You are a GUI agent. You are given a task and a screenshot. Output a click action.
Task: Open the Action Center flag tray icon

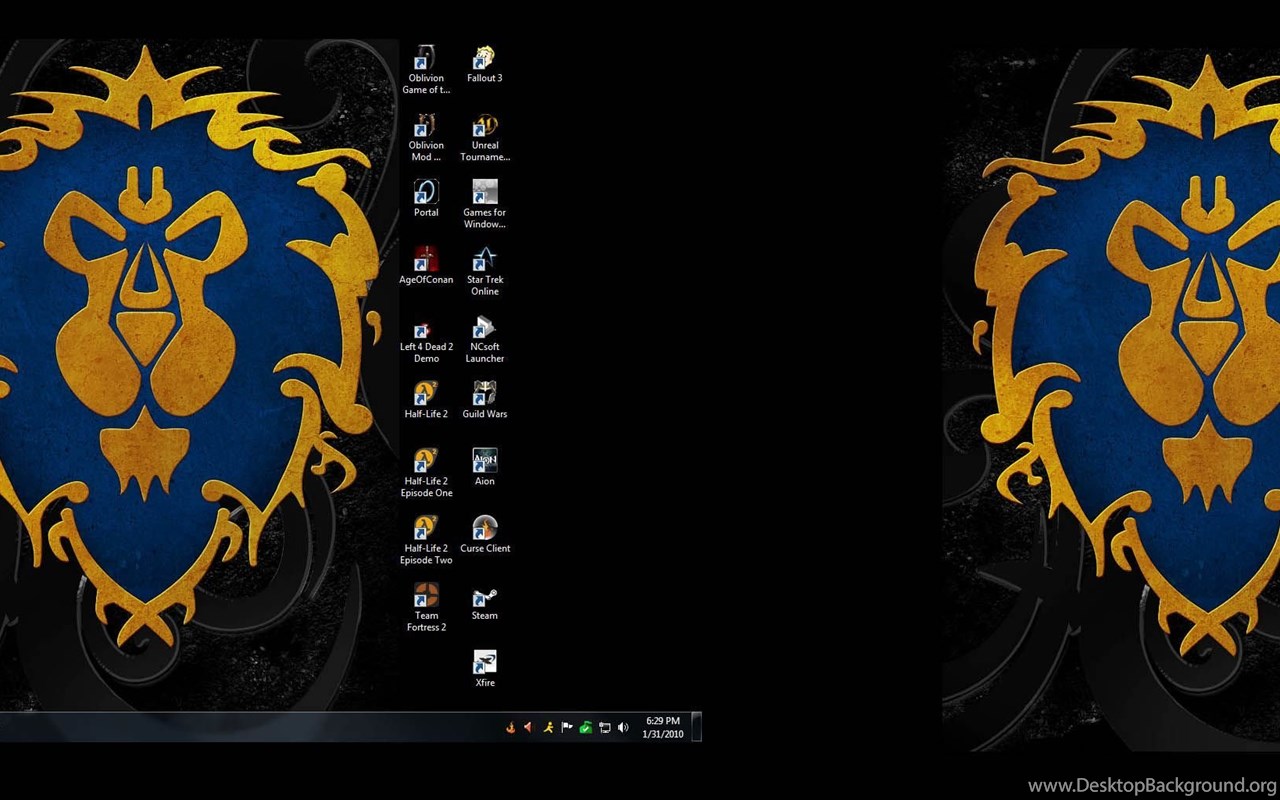(567, 728)
